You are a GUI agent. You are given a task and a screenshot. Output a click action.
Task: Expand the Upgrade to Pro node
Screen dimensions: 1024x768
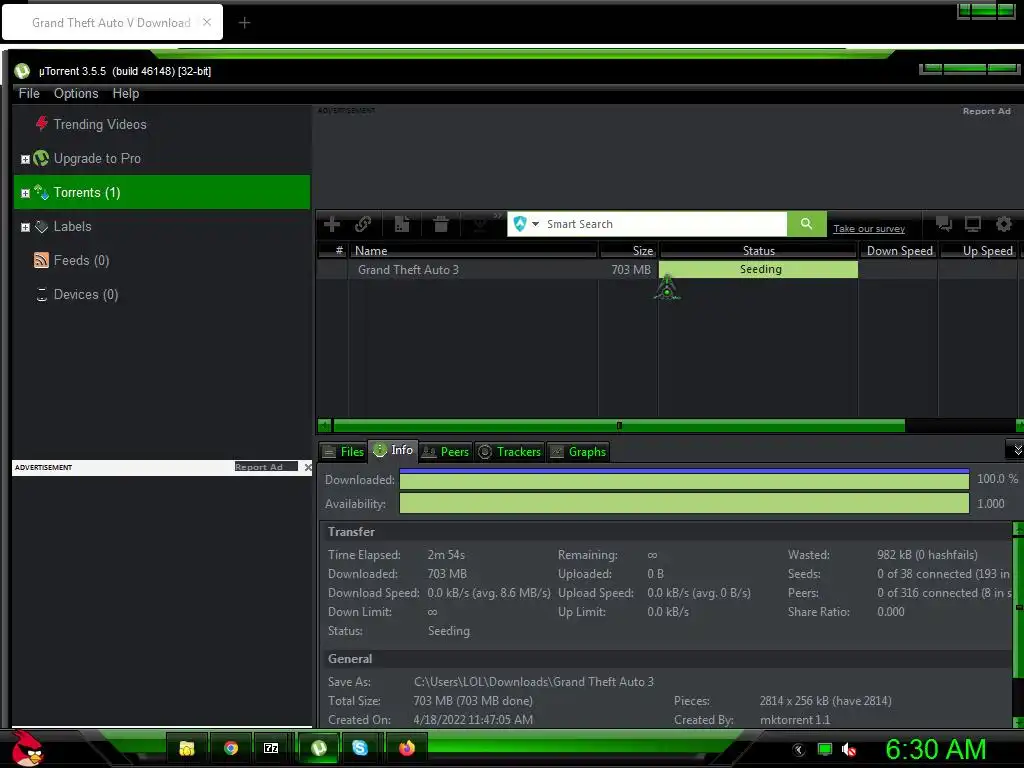point(25,159)
